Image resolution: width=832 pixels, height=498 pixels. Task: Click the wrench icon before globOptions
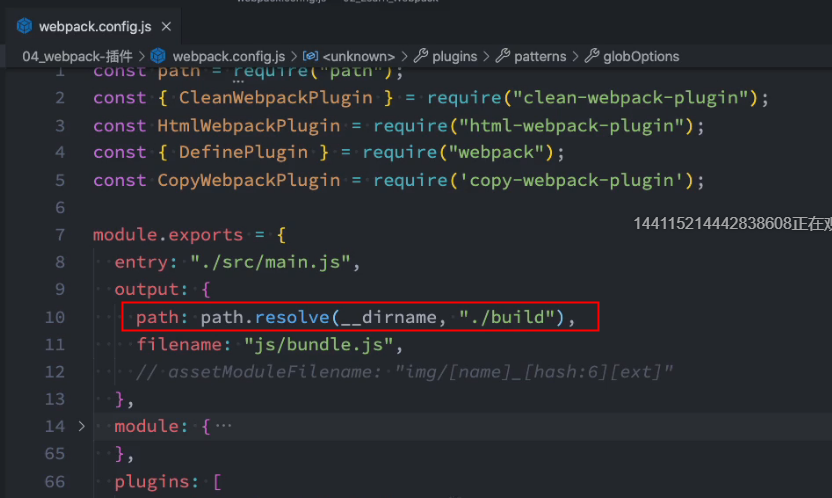592,55
